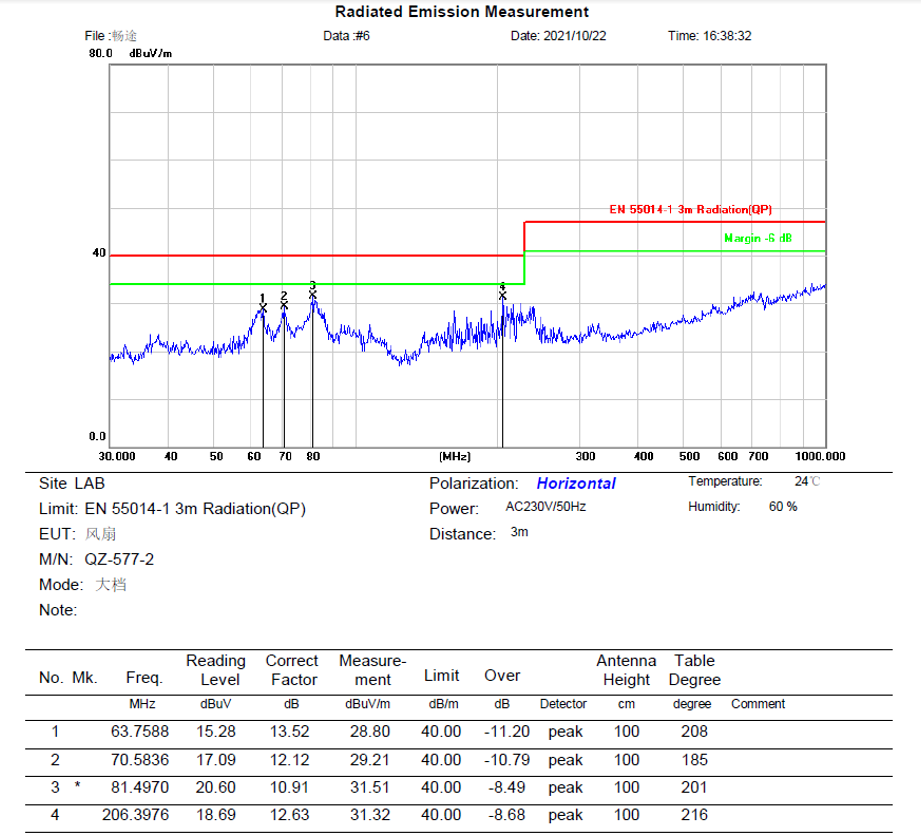The image size is (921, 840).
Task: Click over value -11.20
Action: 506,731
